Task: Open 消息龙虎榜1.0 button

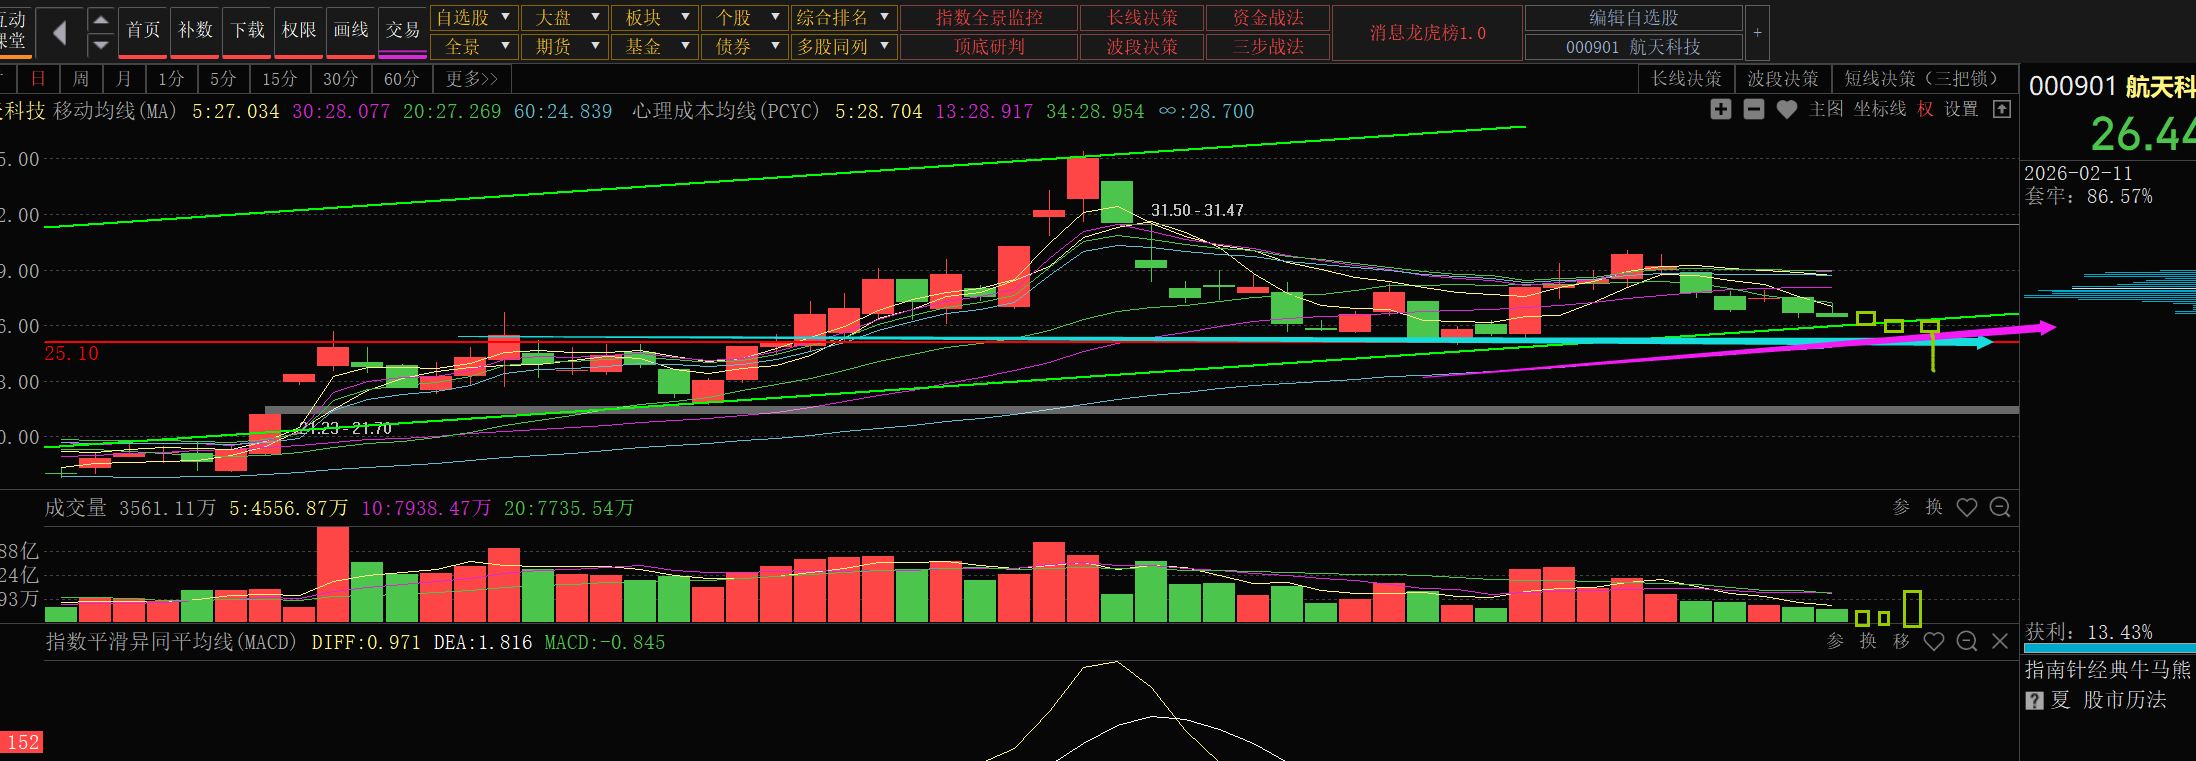Action: coord(1428,33)
